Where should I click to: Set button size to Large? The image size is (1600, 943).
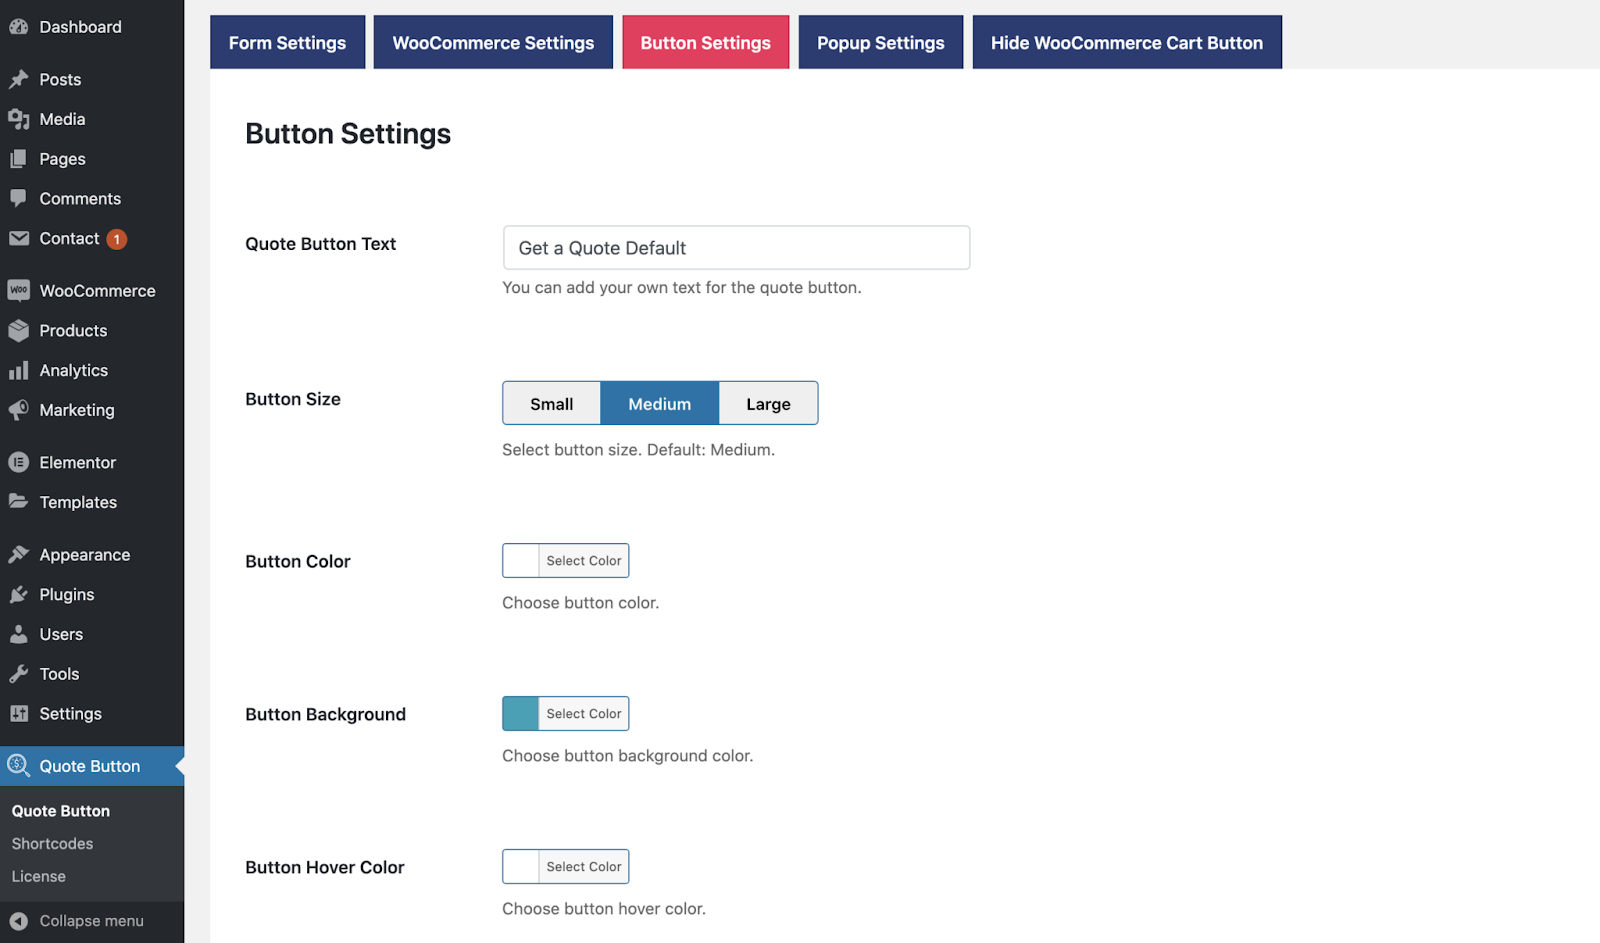(768, 403)
